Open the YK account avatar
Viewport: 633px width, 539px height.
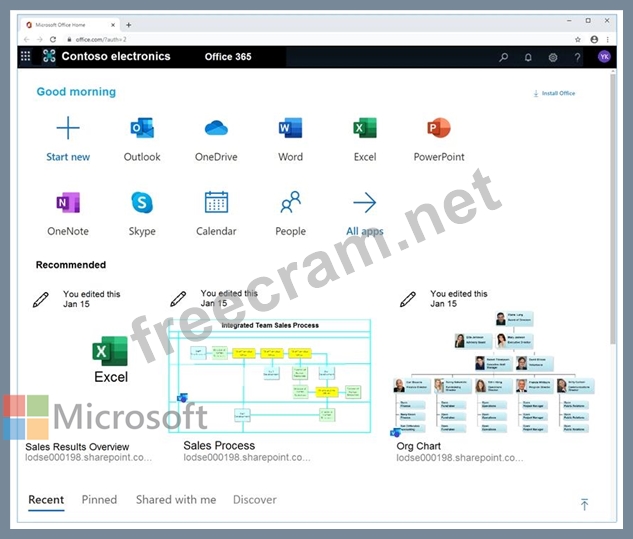pos(604,57)
